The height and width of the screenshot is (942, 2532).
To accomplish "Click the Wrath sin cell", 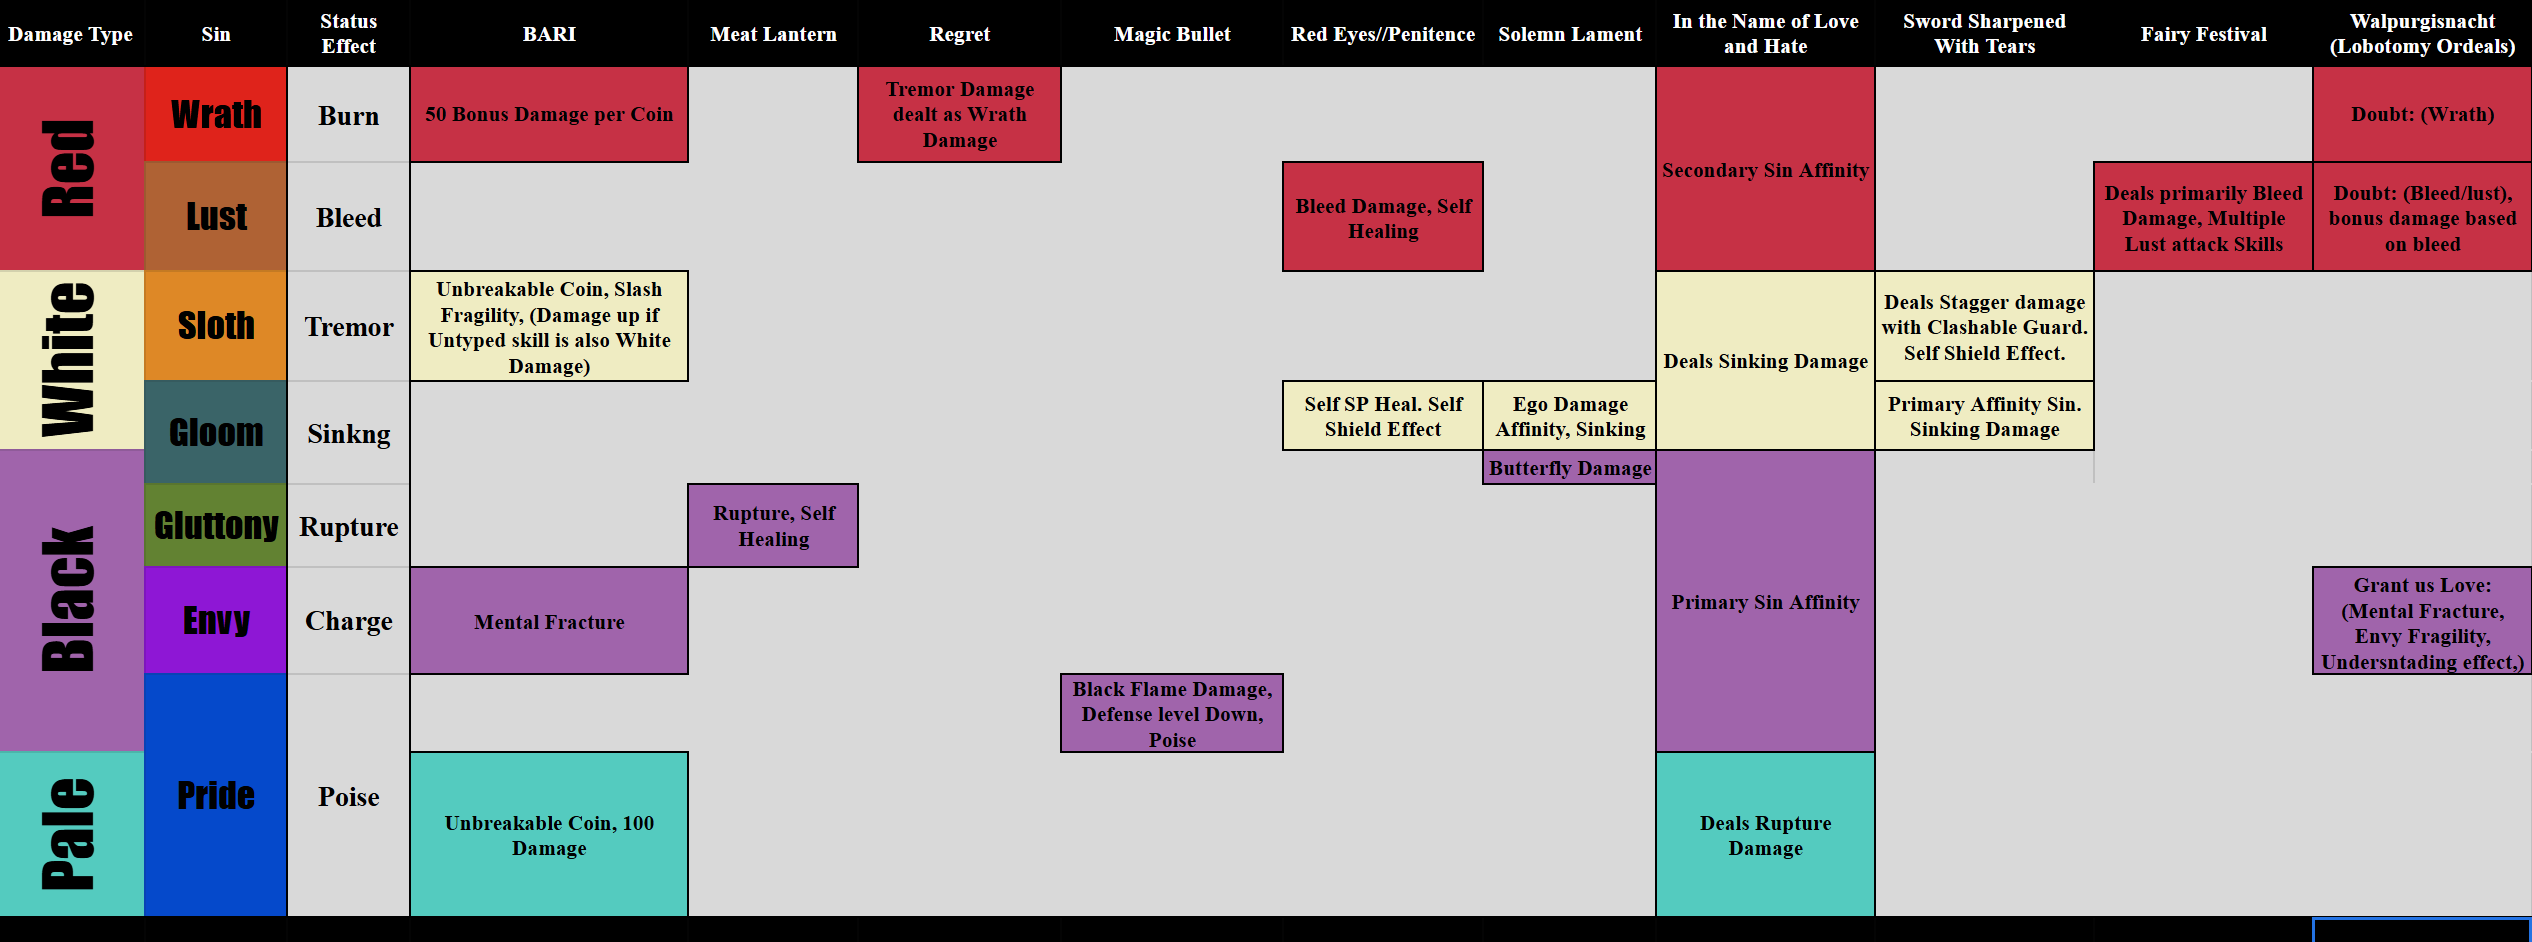I will [215, 114].
